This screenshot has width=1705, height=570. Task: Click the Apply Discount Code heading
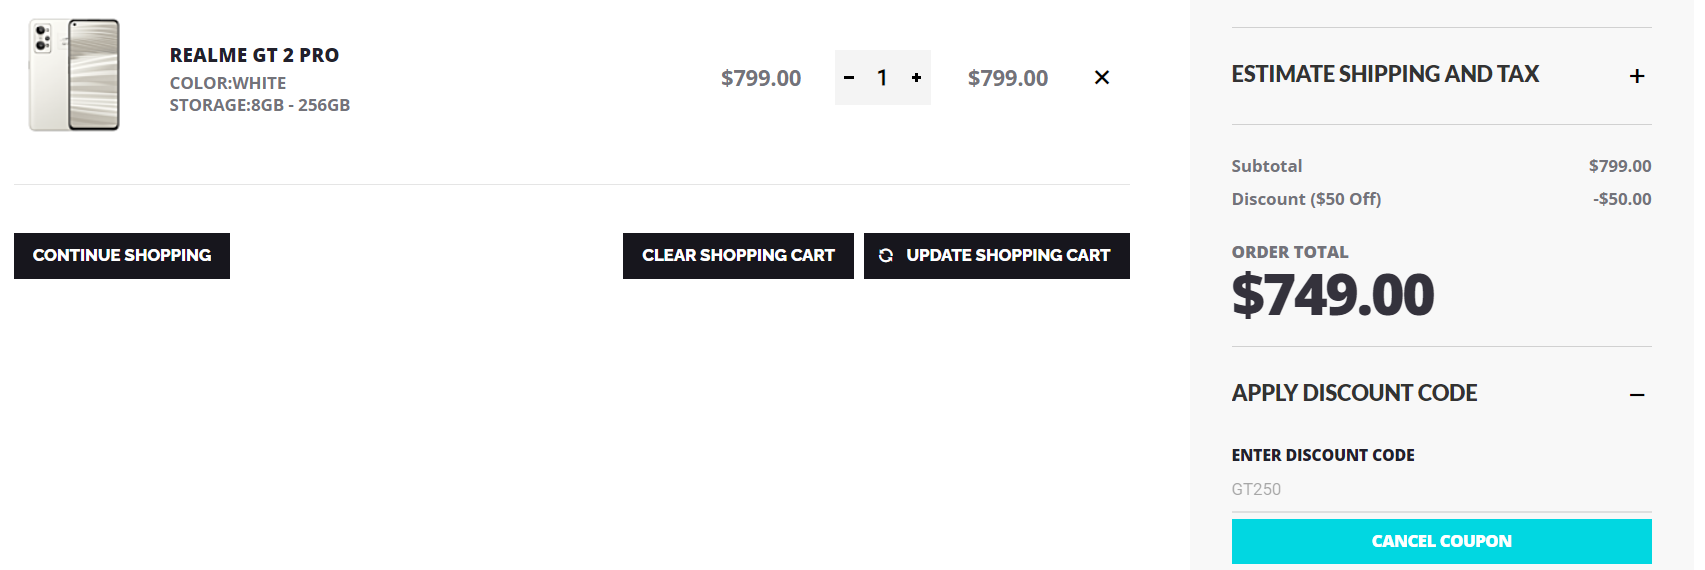(1354, 393)
